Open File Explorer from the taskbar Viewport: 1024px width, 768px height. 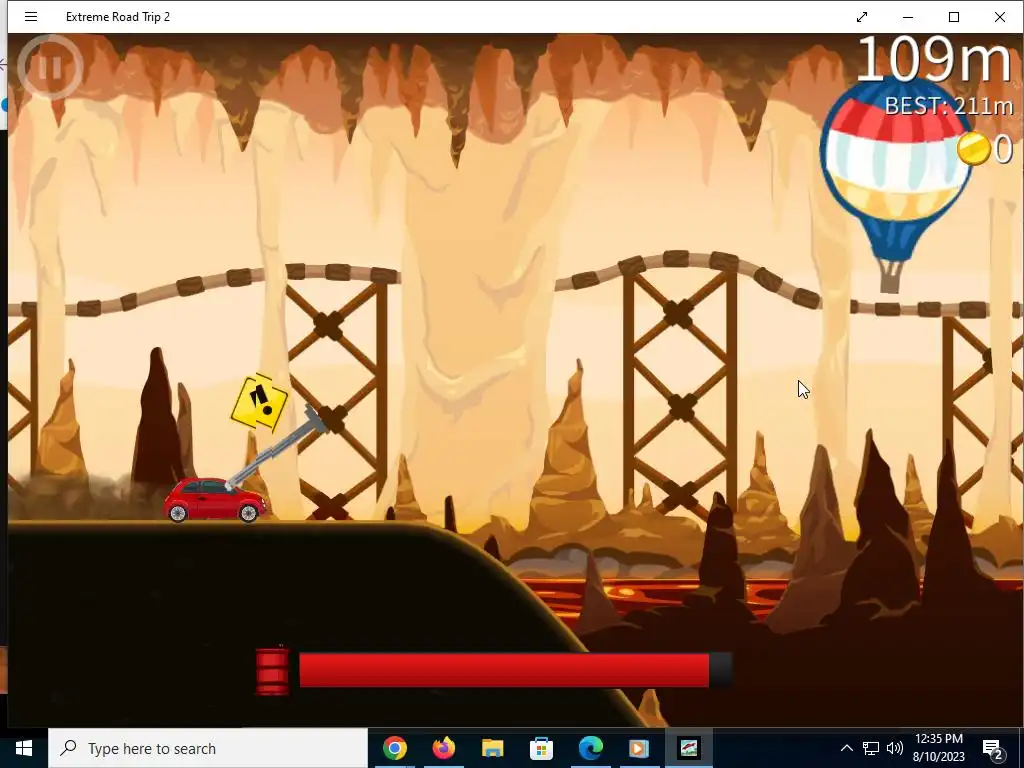click(x=492, y=748)
